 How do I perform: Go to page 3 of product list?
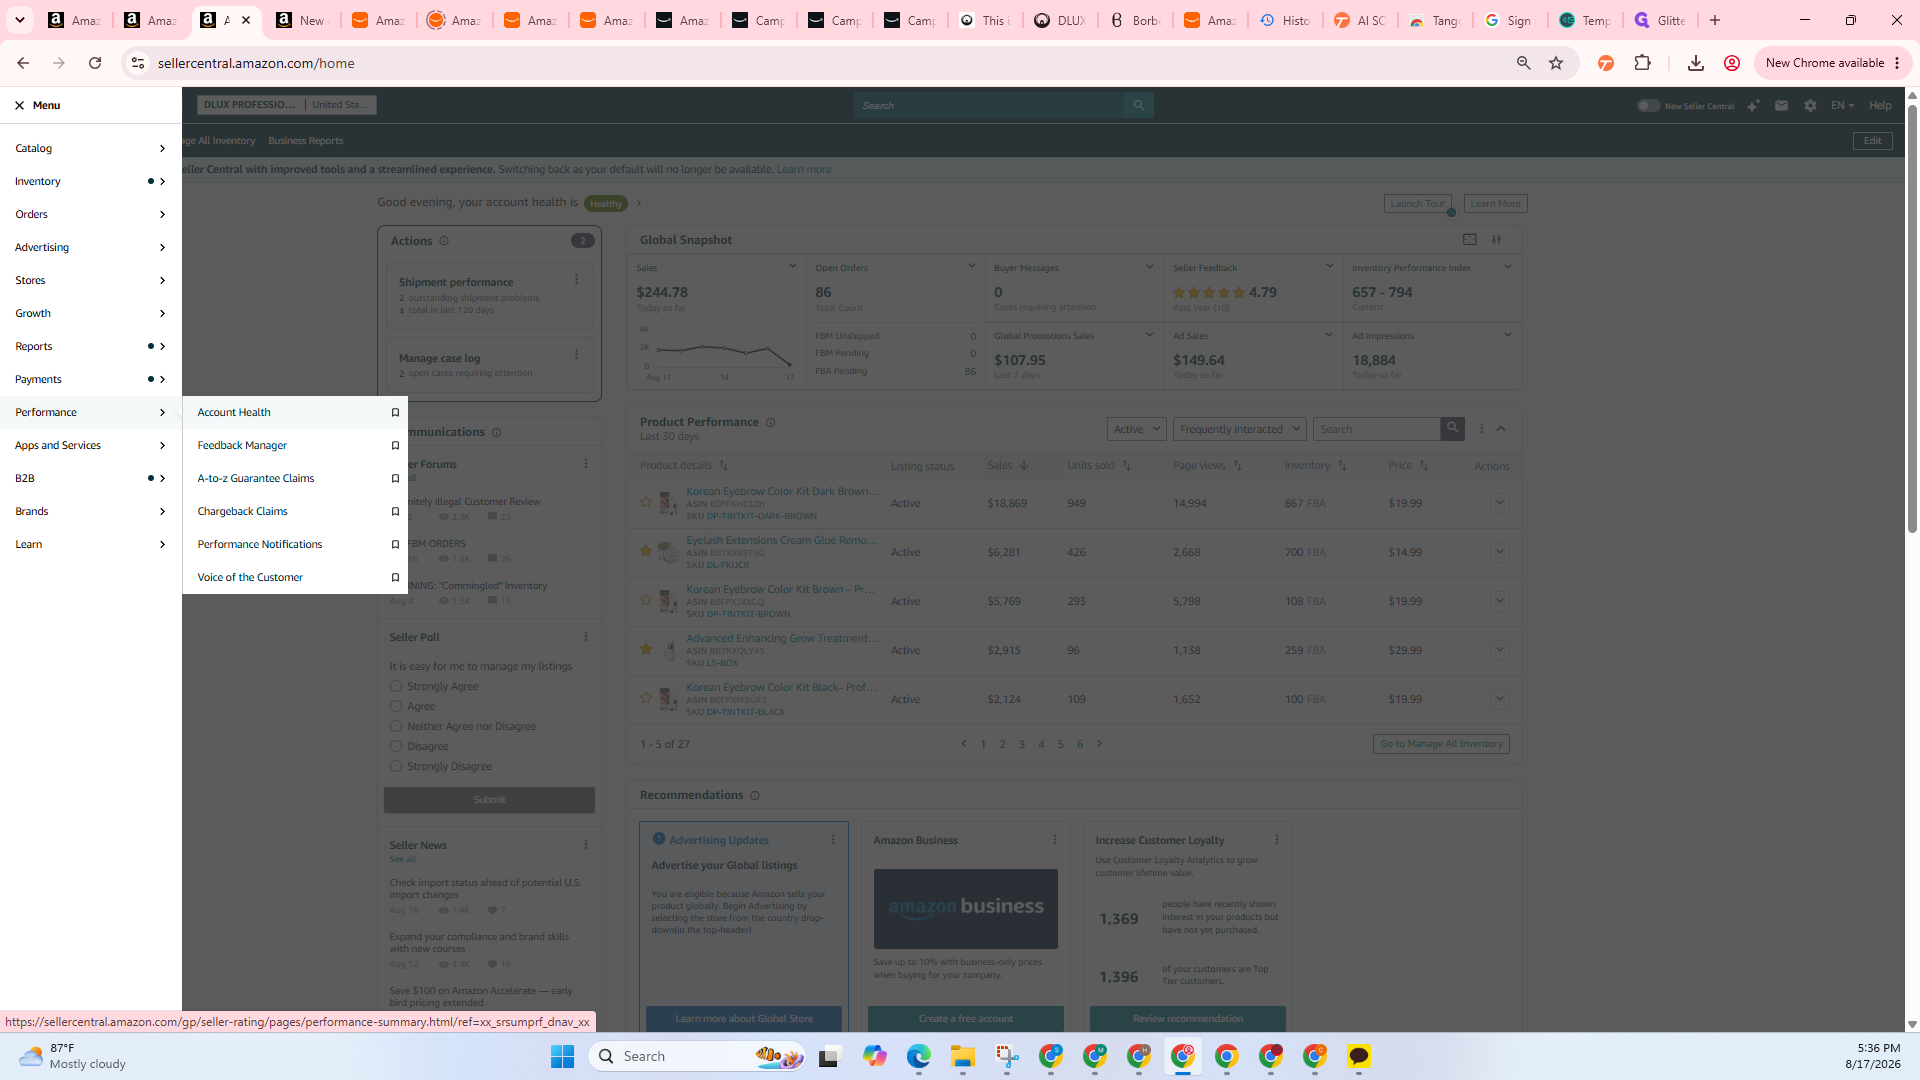coord(1022,744)
